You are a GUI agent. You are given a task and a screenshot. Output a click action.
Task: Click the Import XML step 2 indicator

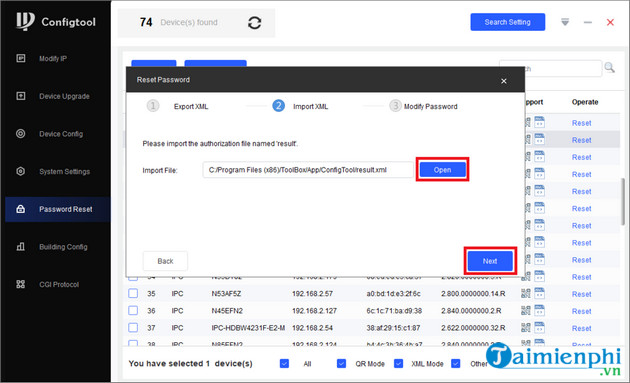click(x=278, y=106)
